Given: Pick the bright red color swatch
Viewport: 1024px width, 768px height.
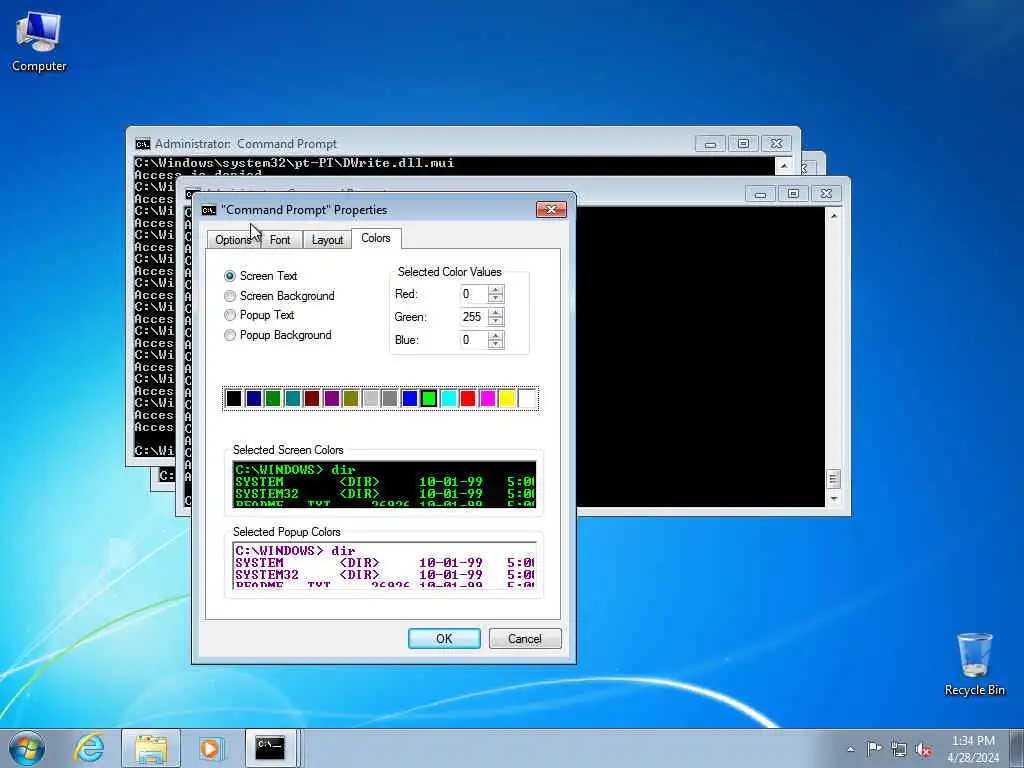Looking at the screenshot, I should click(x=468, y=398).
